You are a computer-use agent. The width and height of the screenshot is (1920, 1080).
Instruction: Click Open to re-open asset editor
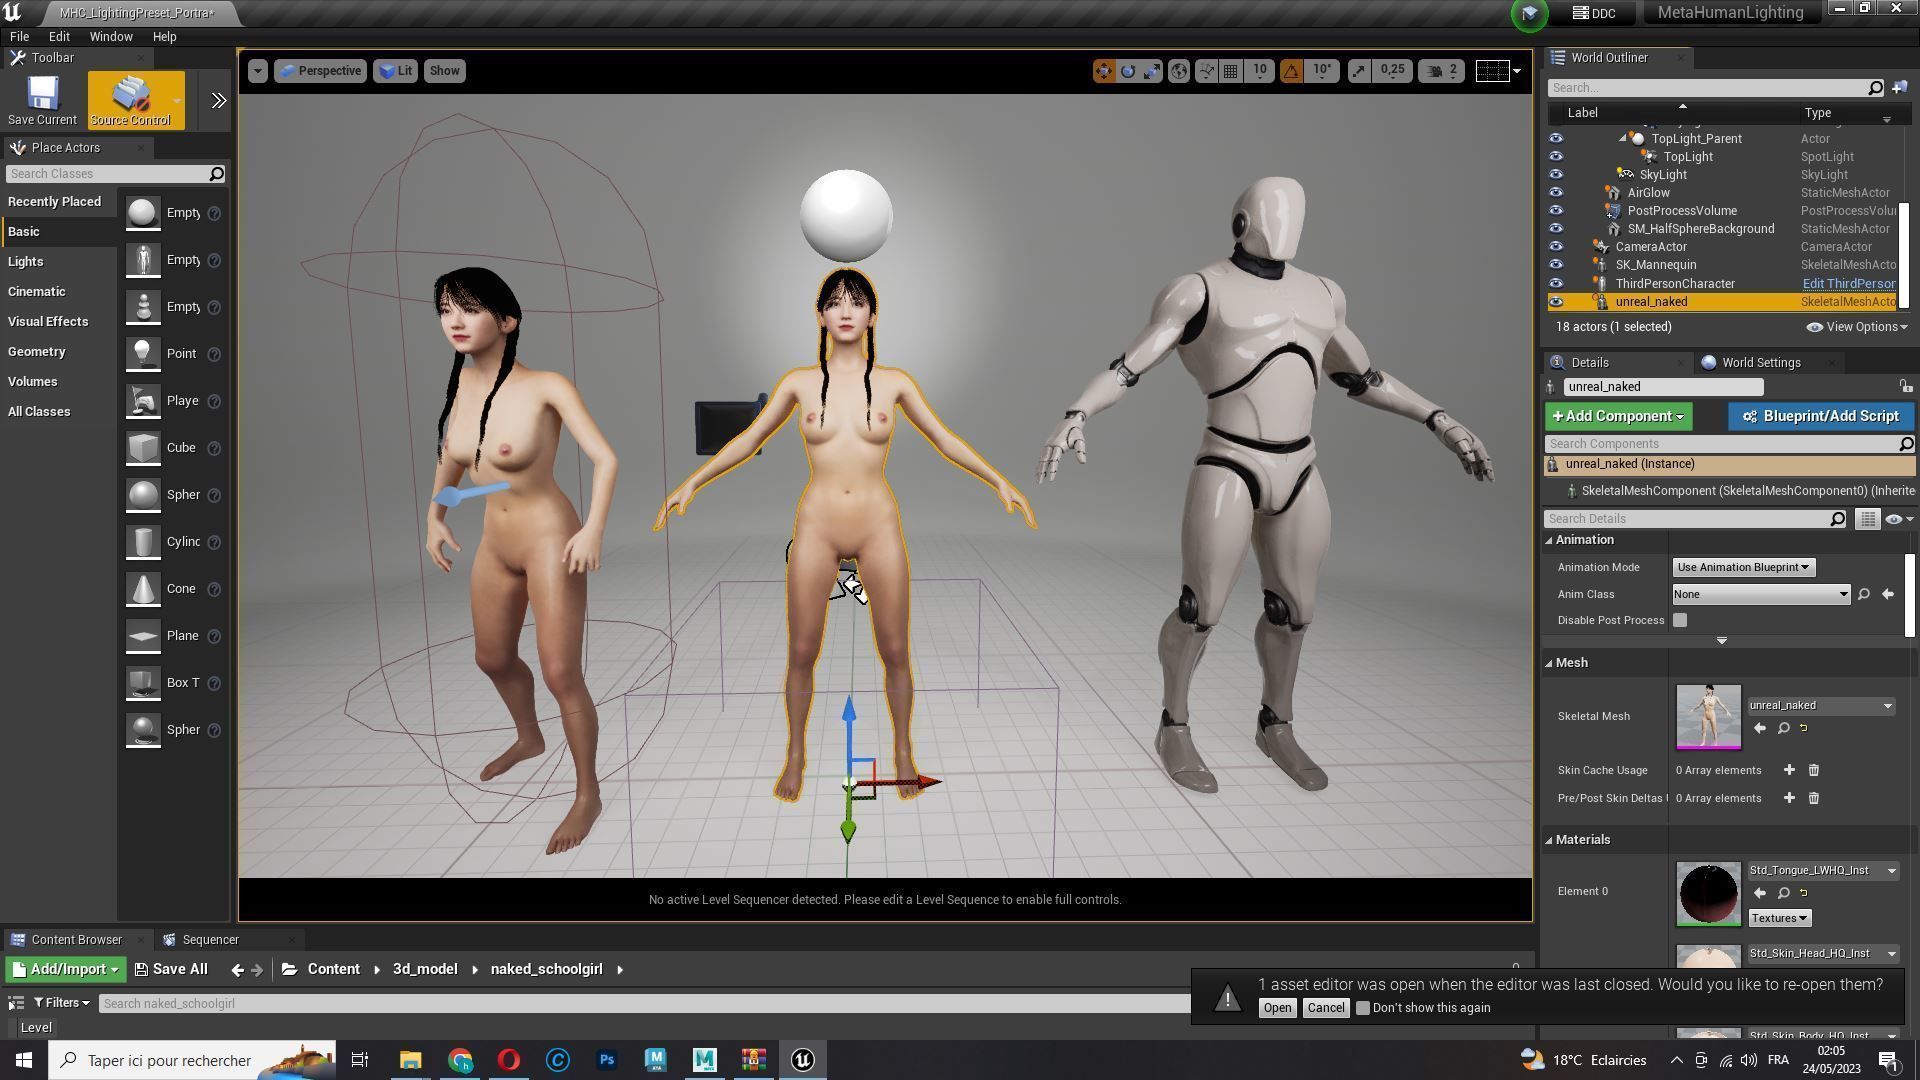tap(1277, 1008)
